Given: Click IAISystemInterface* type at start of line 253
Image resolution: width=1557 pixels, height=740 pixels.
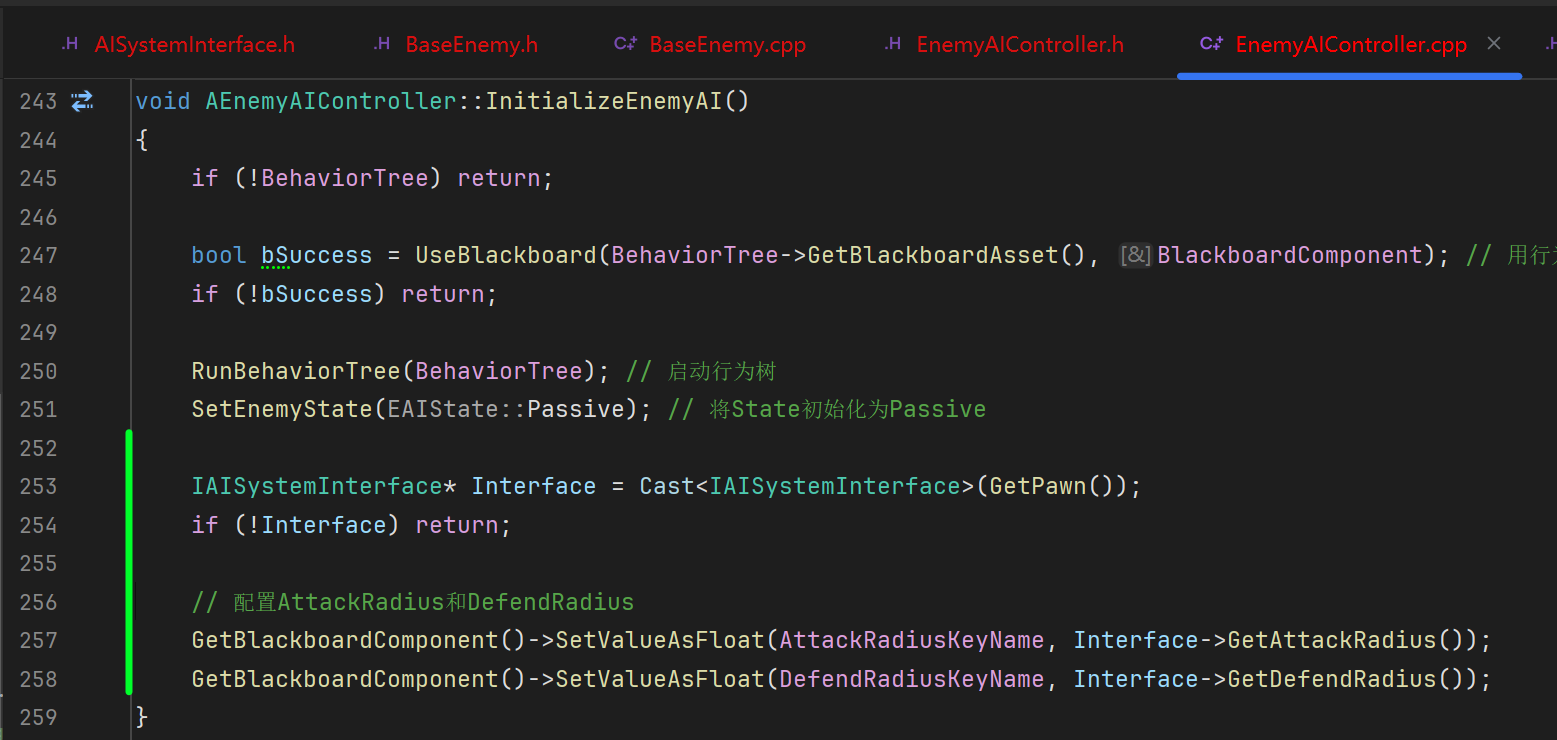Looking at the screenshot, I should 324,487.
